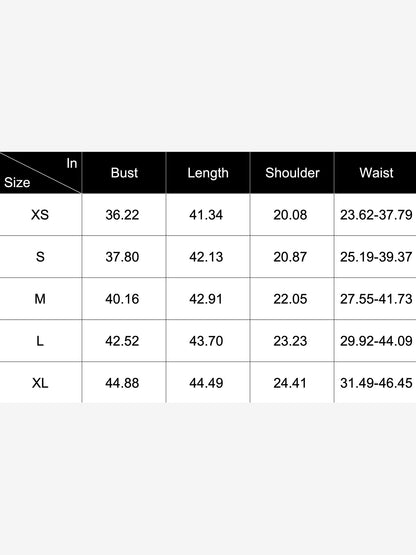Click the XS waist range 23.62-37.79

376,214
